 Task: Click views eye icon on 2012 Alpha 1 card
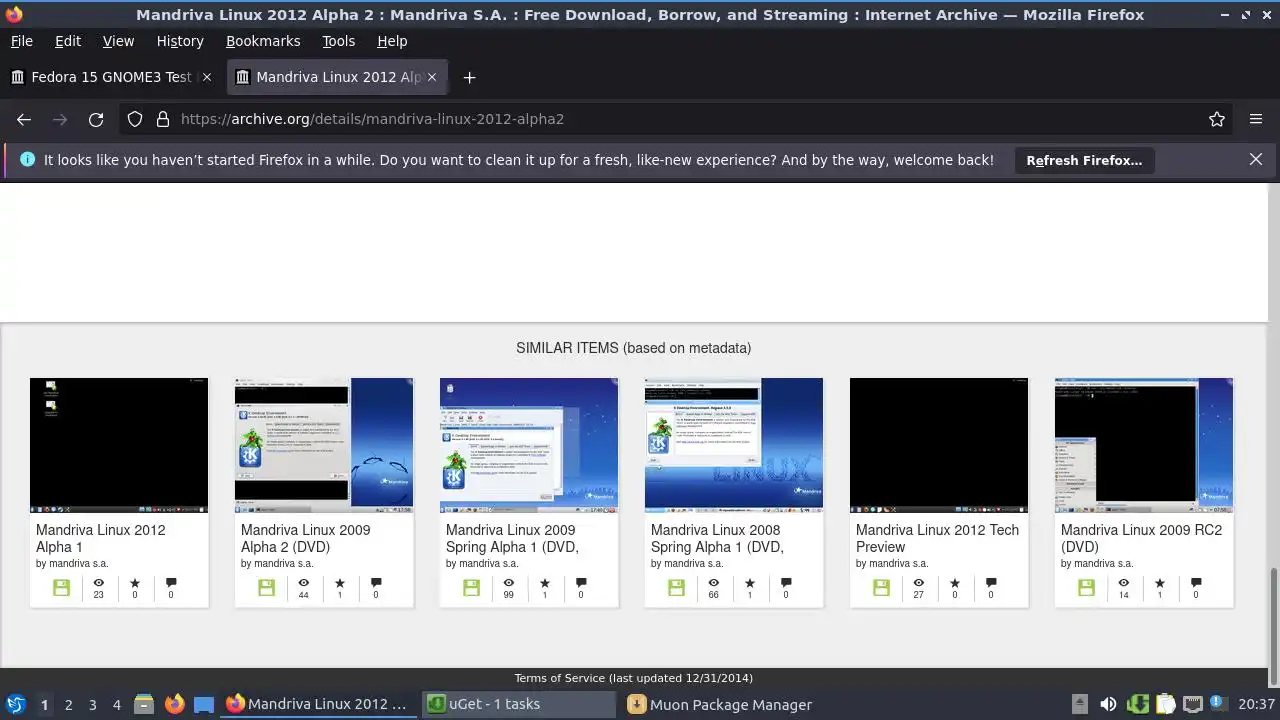[99, 583]
